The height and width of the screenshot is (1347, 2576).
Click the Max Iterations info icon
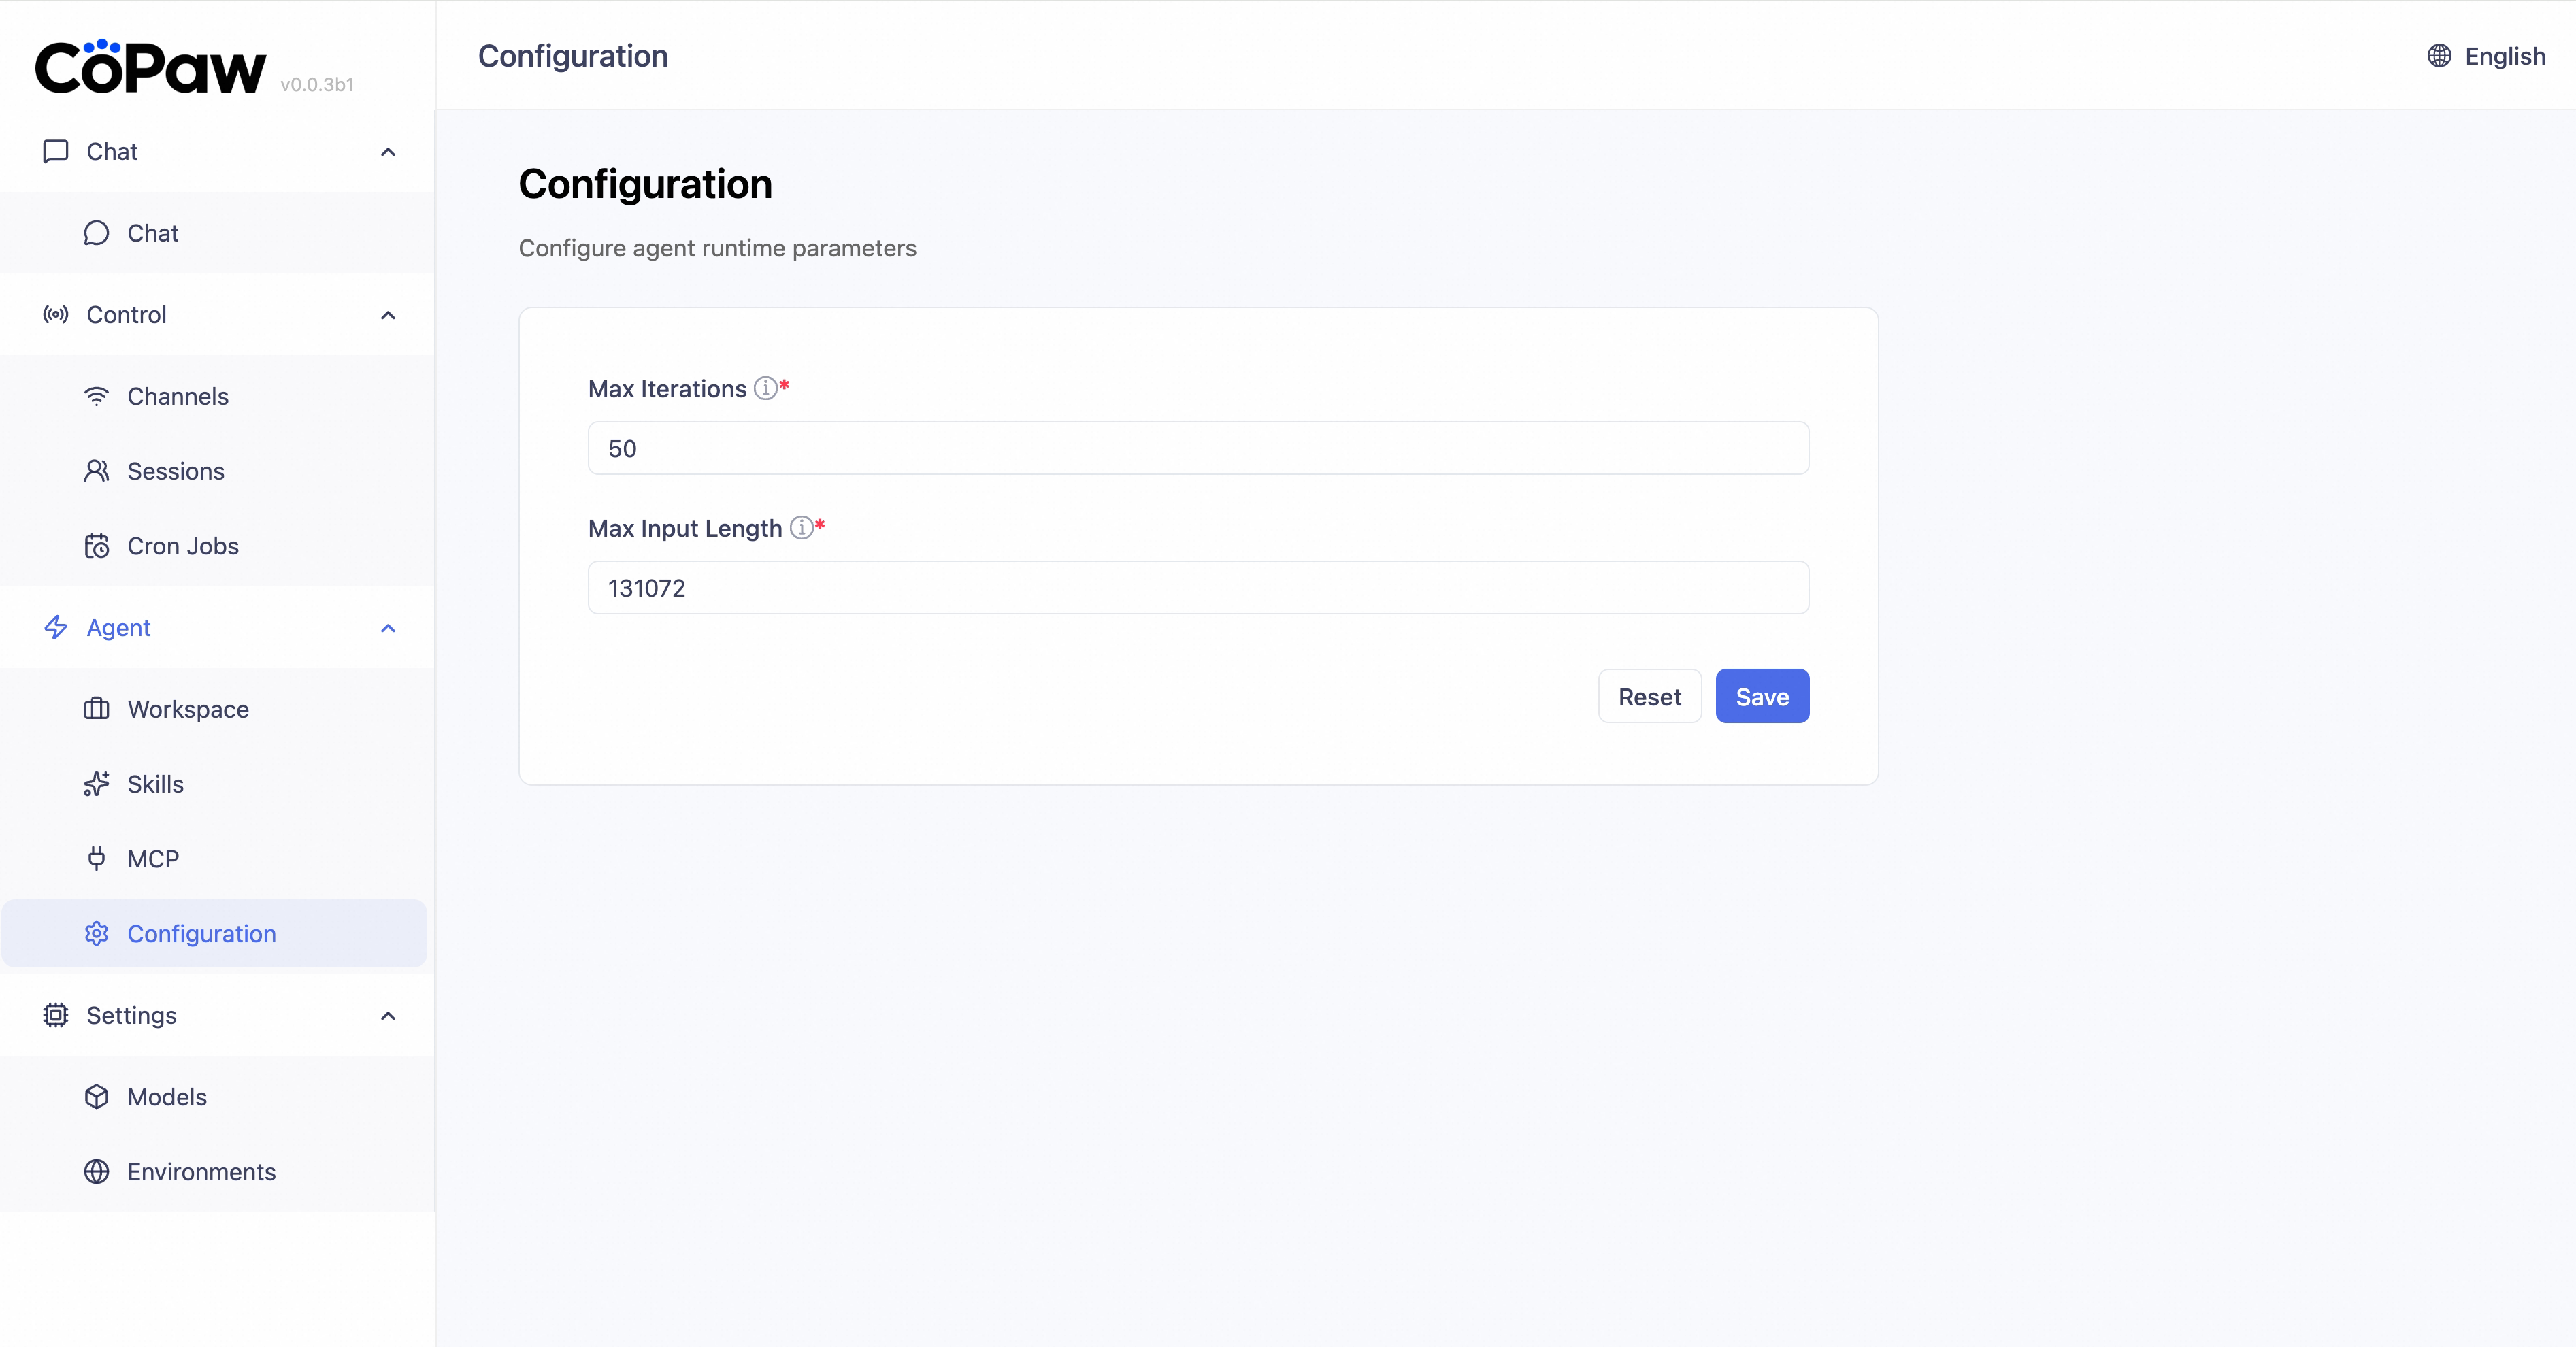pos(765,388)
